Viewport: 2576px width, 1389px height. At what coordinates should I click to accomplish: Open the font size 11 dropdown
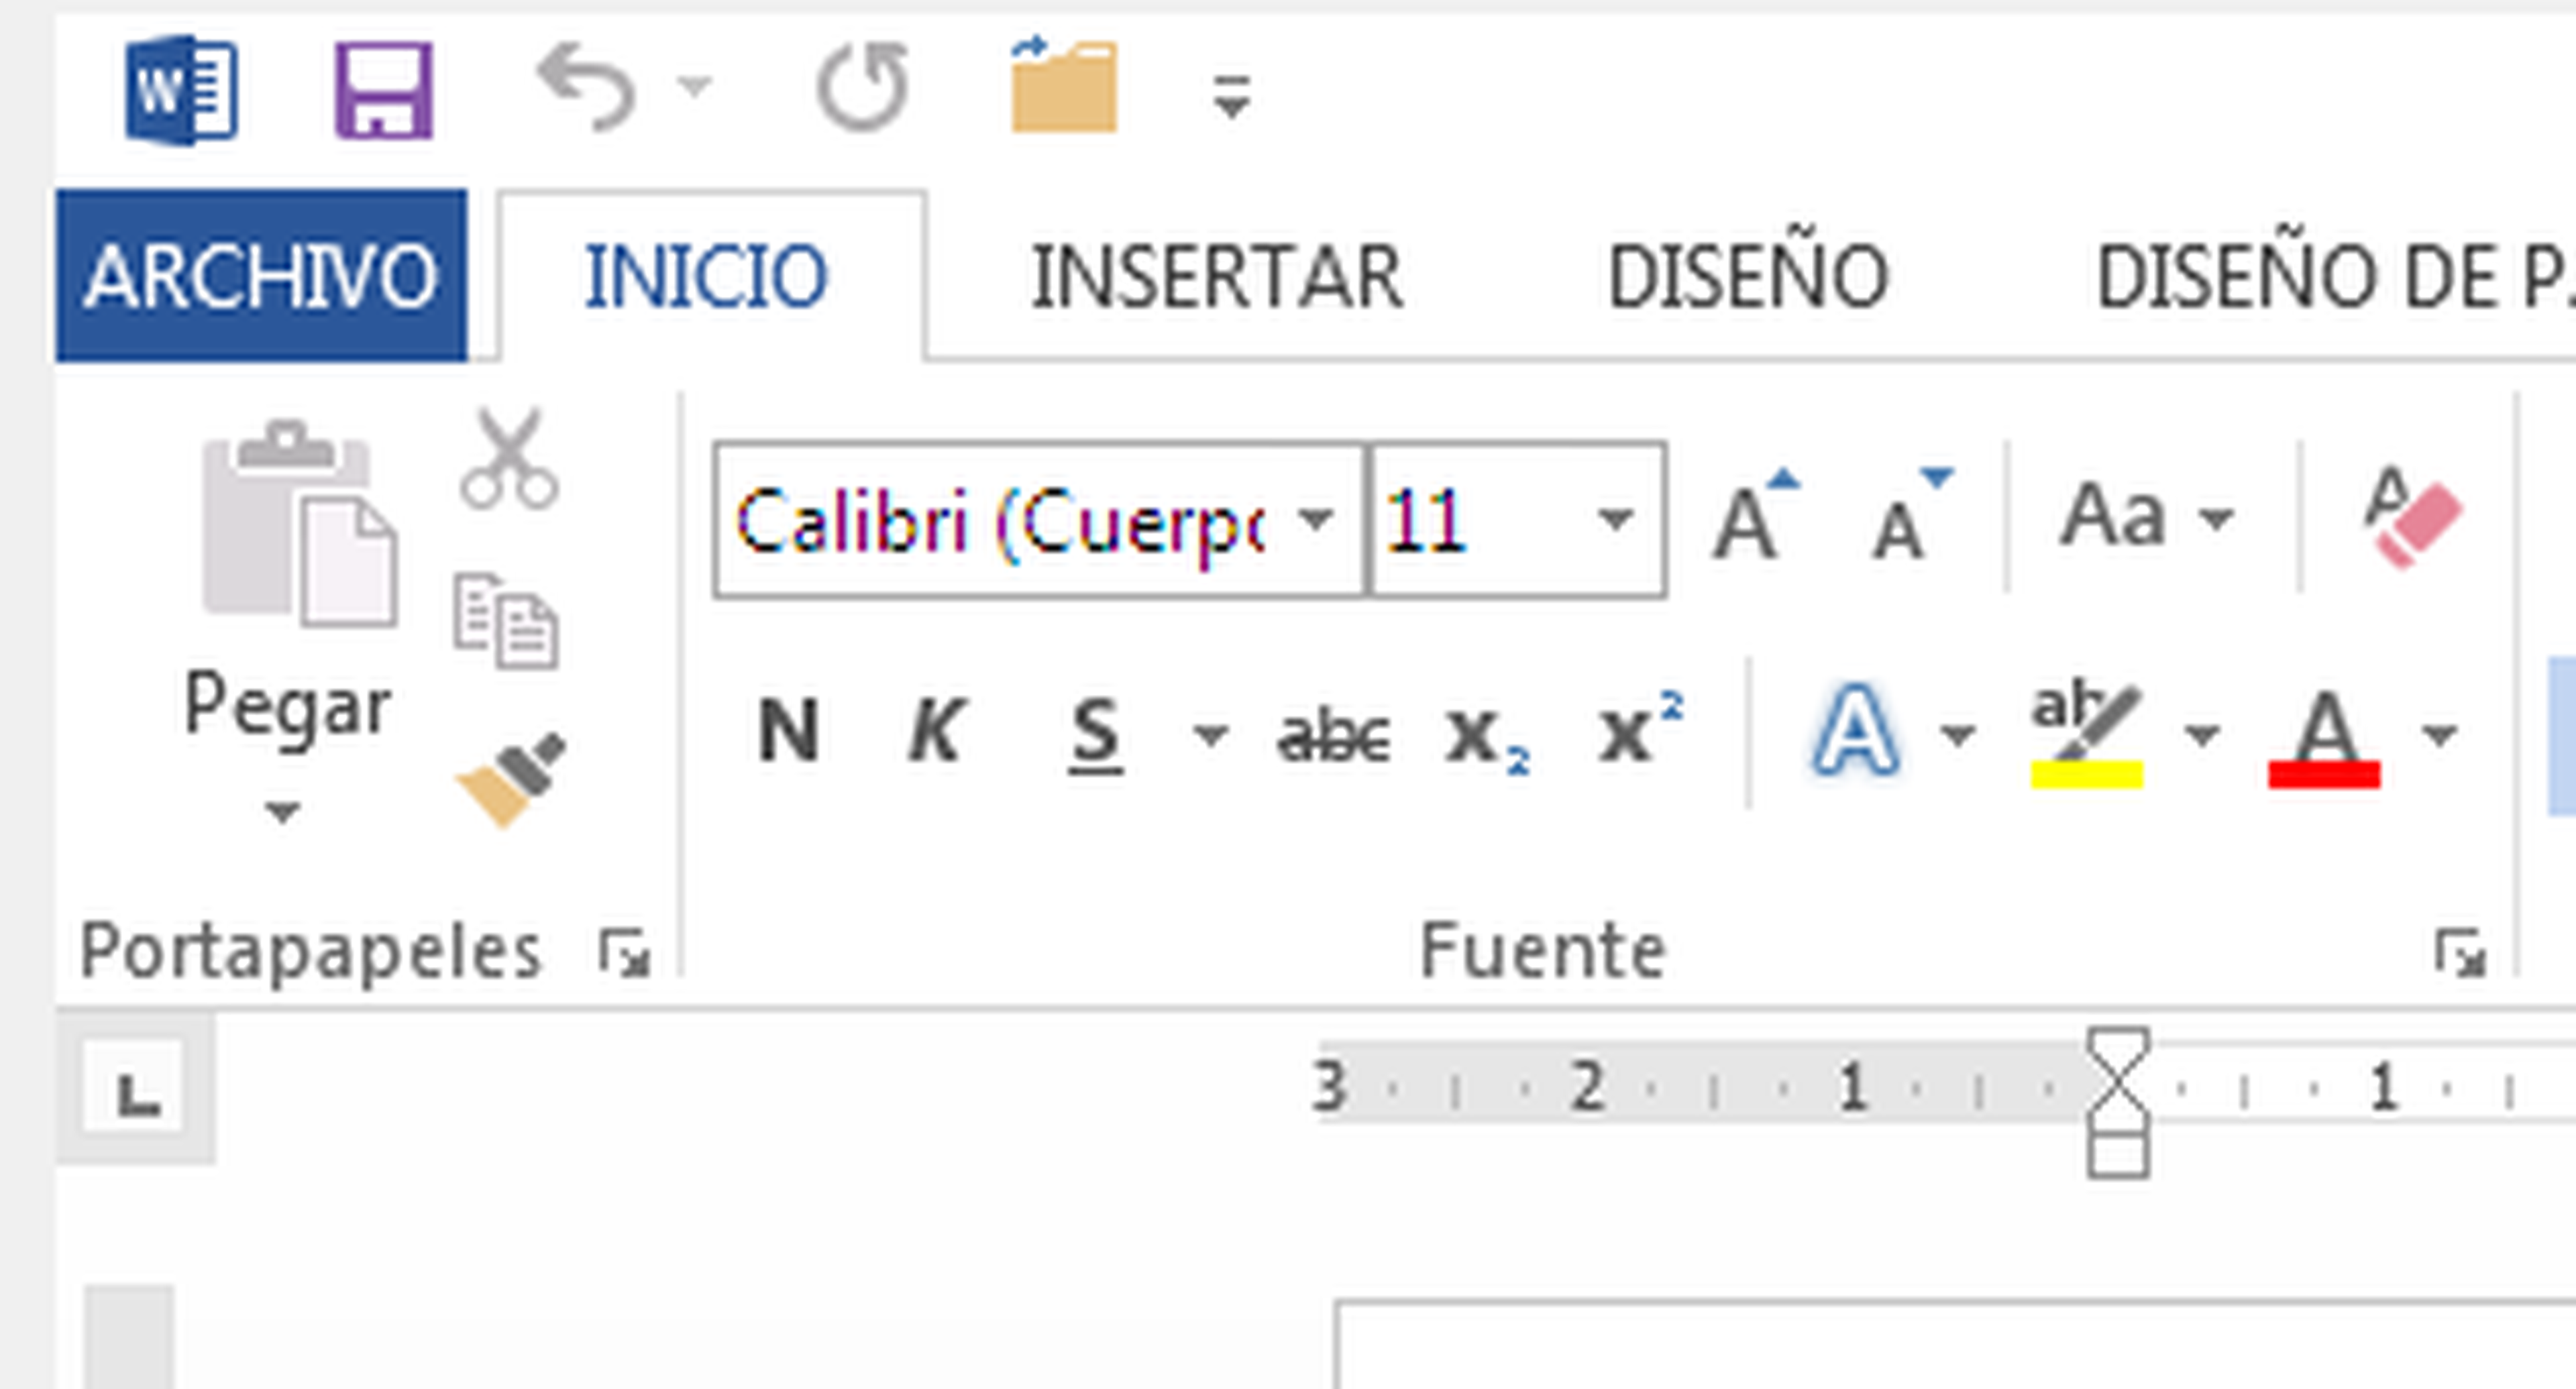coord(1615,520)
